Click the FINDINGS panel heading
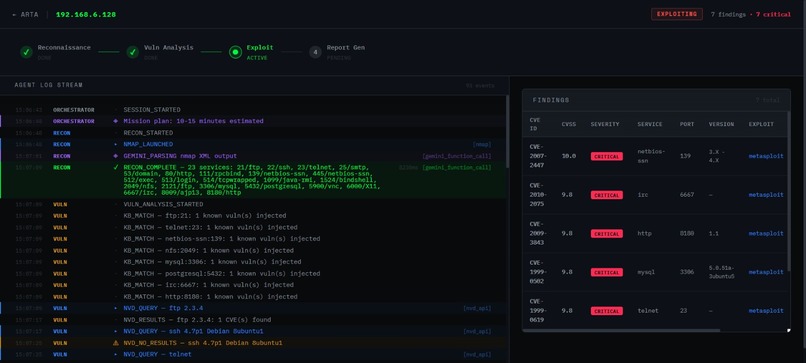This screenshot has height=363, width=806. 551,100
